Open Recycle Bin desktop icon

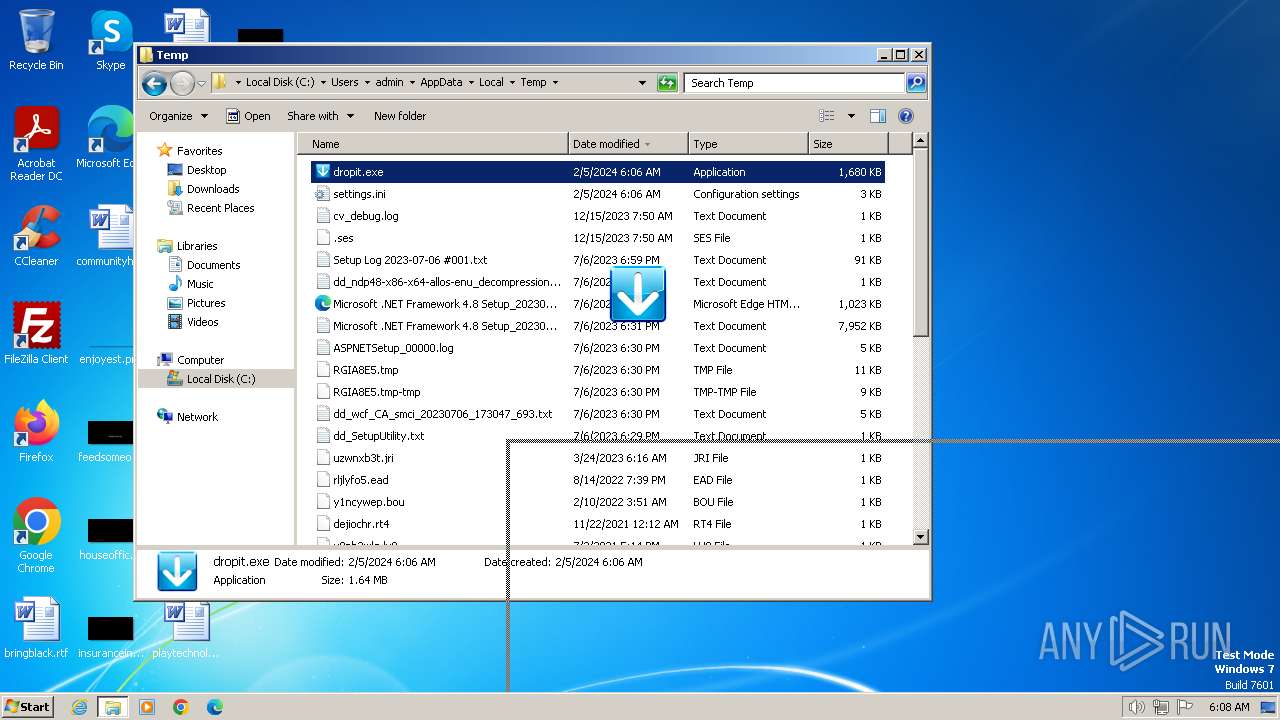[x=36, y=40]
